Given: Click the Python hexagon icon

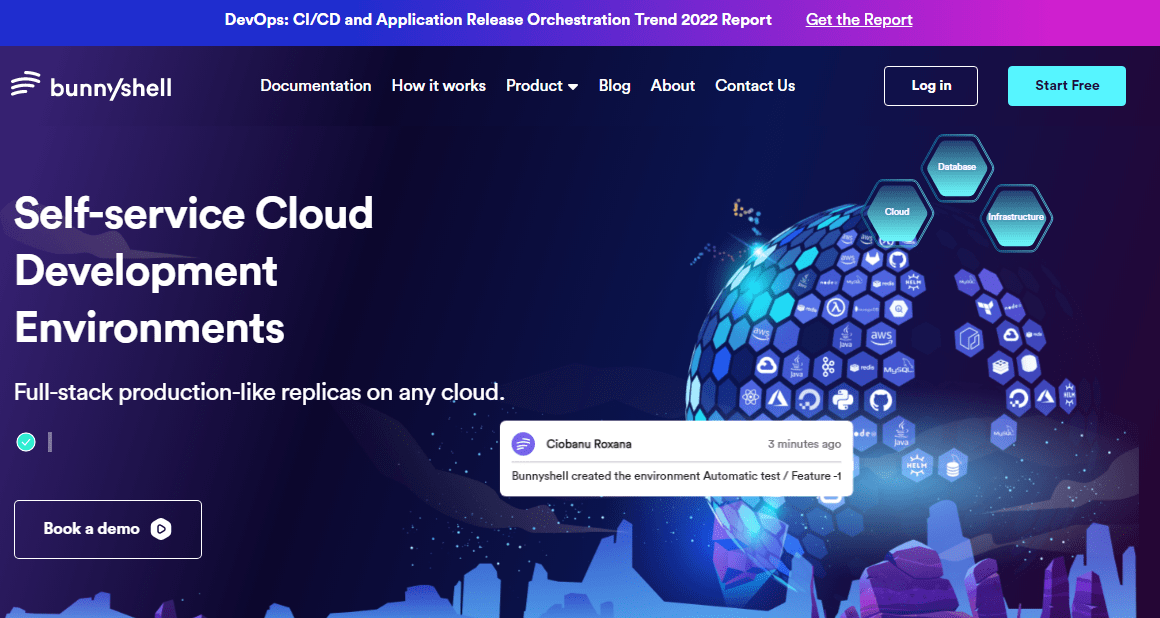Looking at the screenshot, I should 843,400.
